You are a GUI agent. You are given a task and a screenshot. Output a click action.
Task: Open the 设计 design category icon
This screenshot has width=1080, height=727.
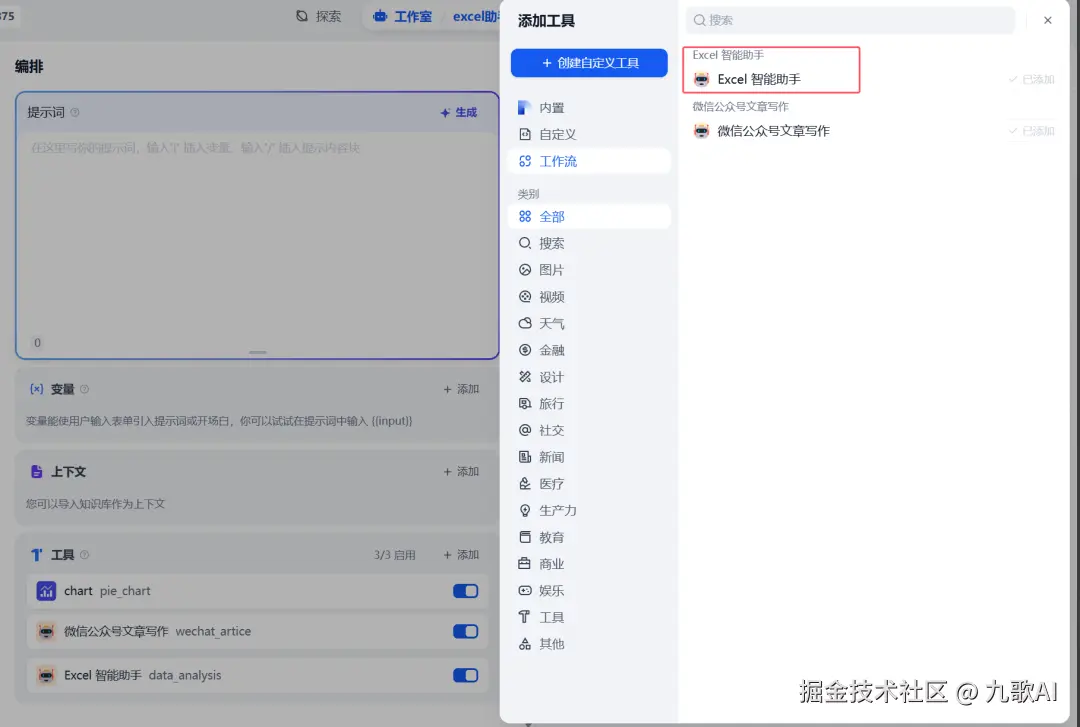click(x=525, y=377)
